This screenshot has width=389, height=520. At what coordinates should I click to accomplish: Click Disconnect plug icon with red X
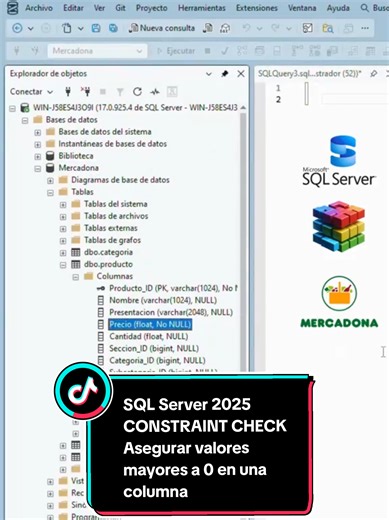coord(86,91)
